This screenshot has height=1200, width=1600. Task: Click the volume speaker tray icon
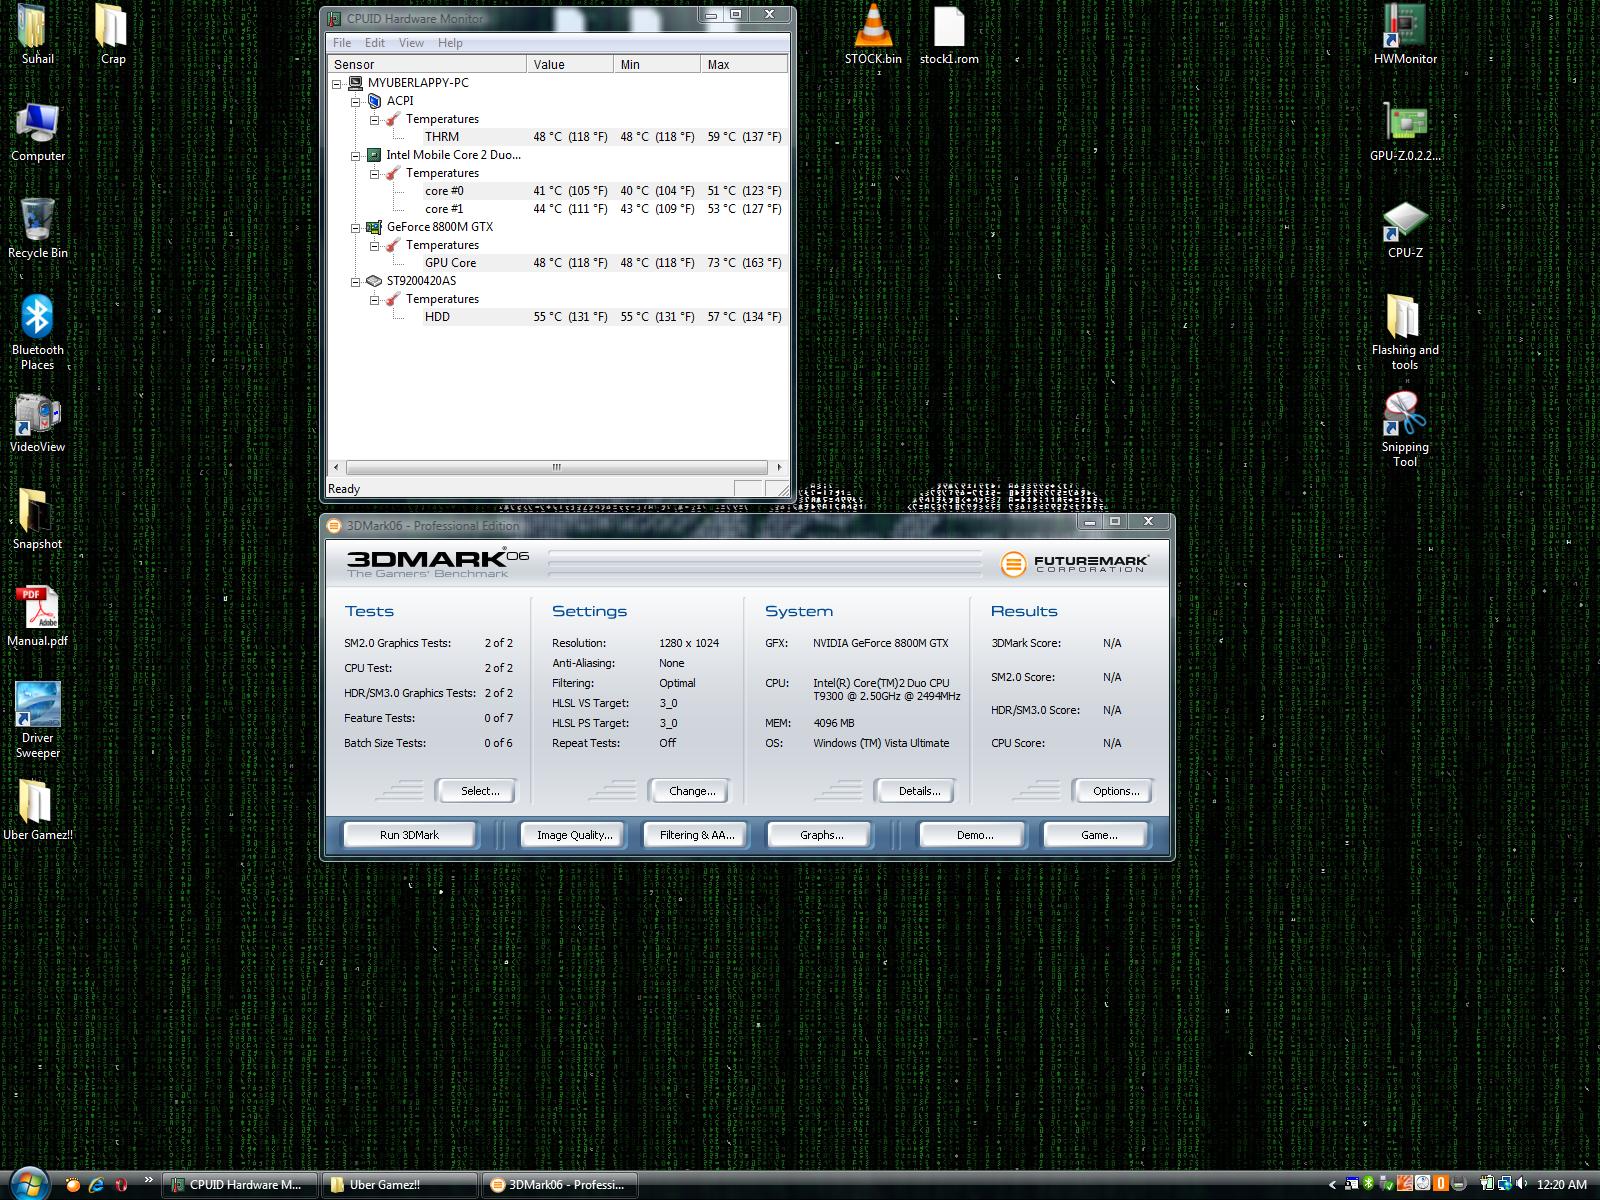(1522, 1184)
